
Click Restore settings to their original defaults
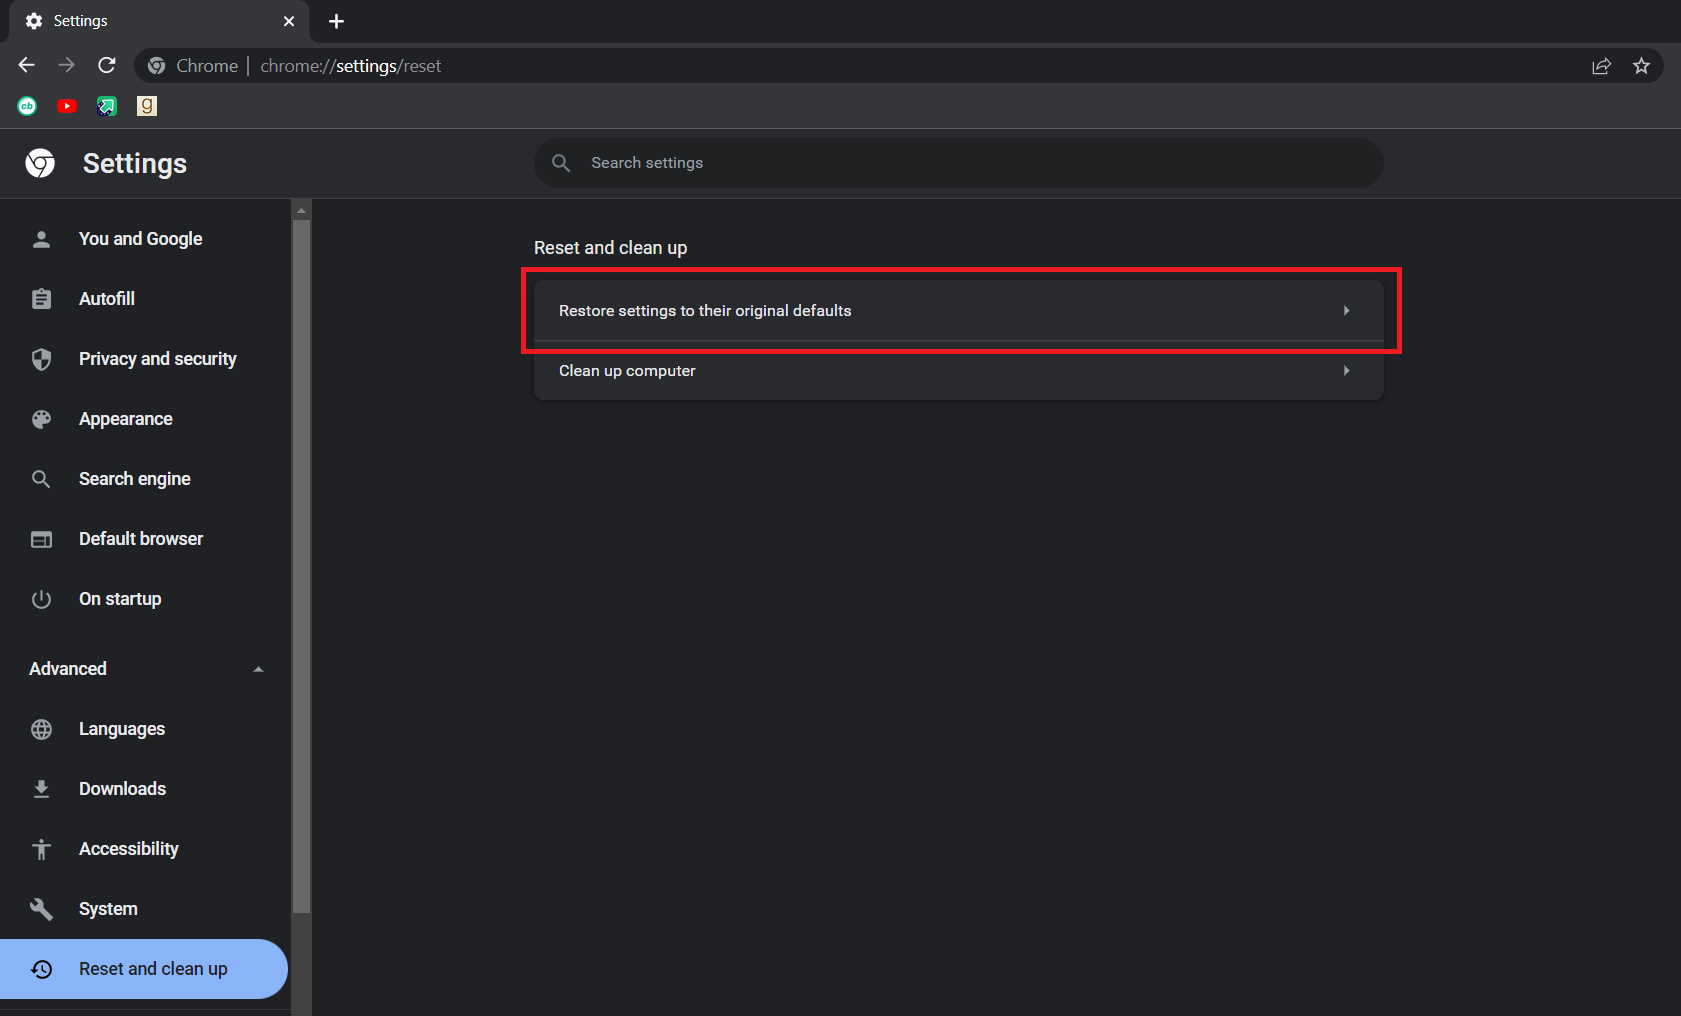pos(959,311)
